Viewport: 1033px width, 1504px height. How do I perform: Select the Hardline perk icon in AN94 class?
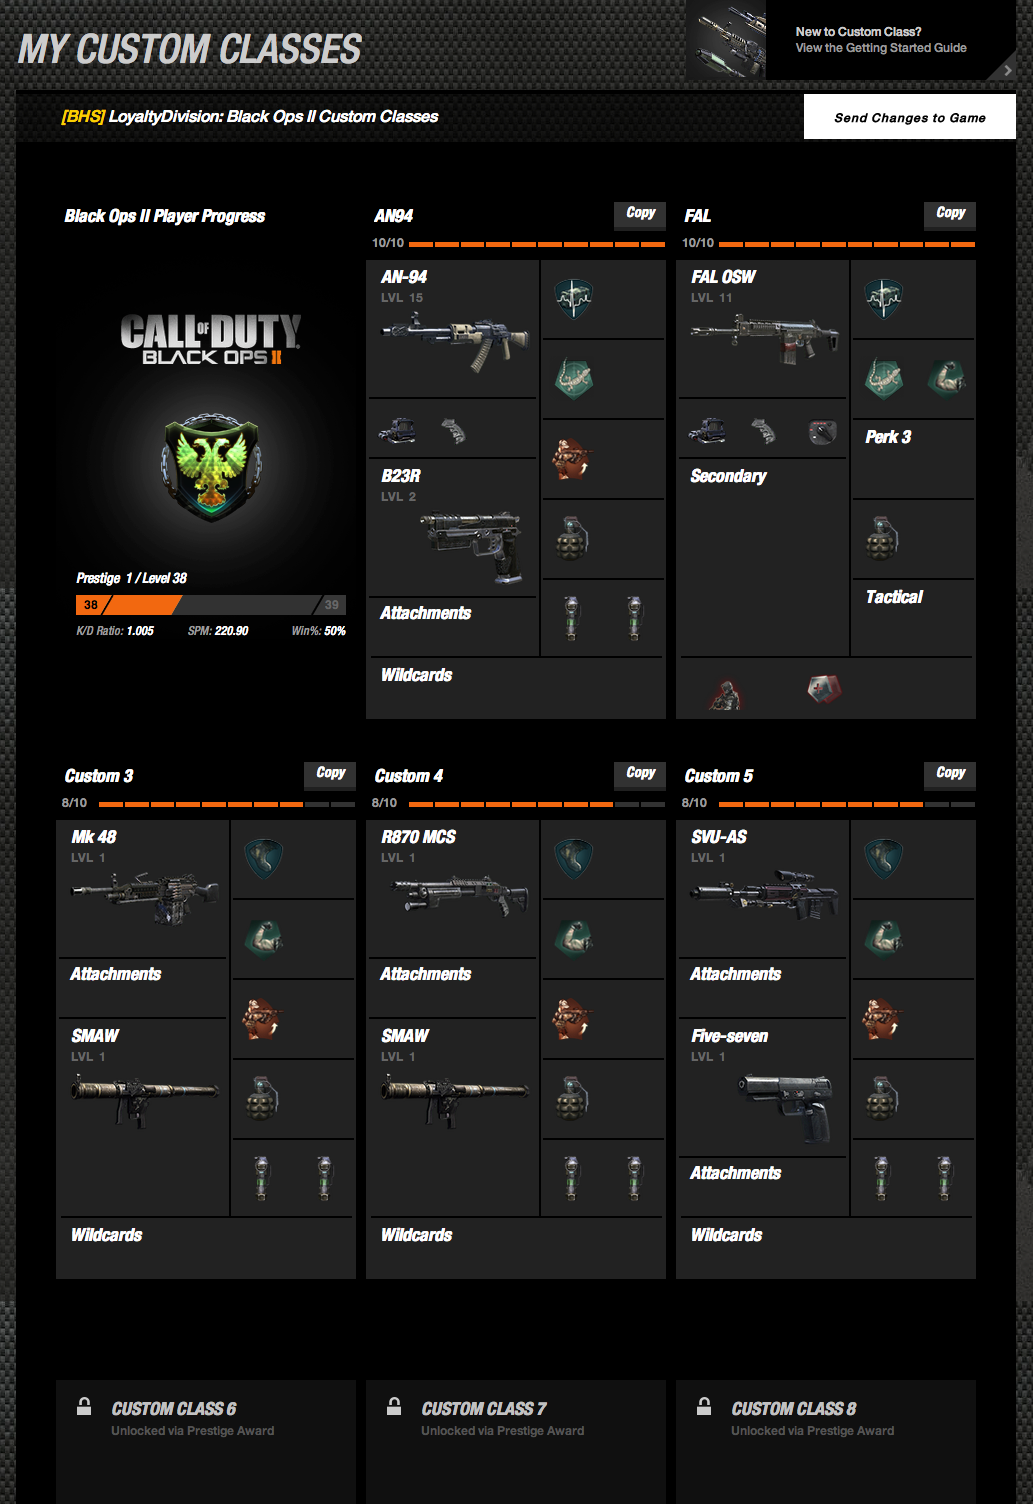click(573, 299)
